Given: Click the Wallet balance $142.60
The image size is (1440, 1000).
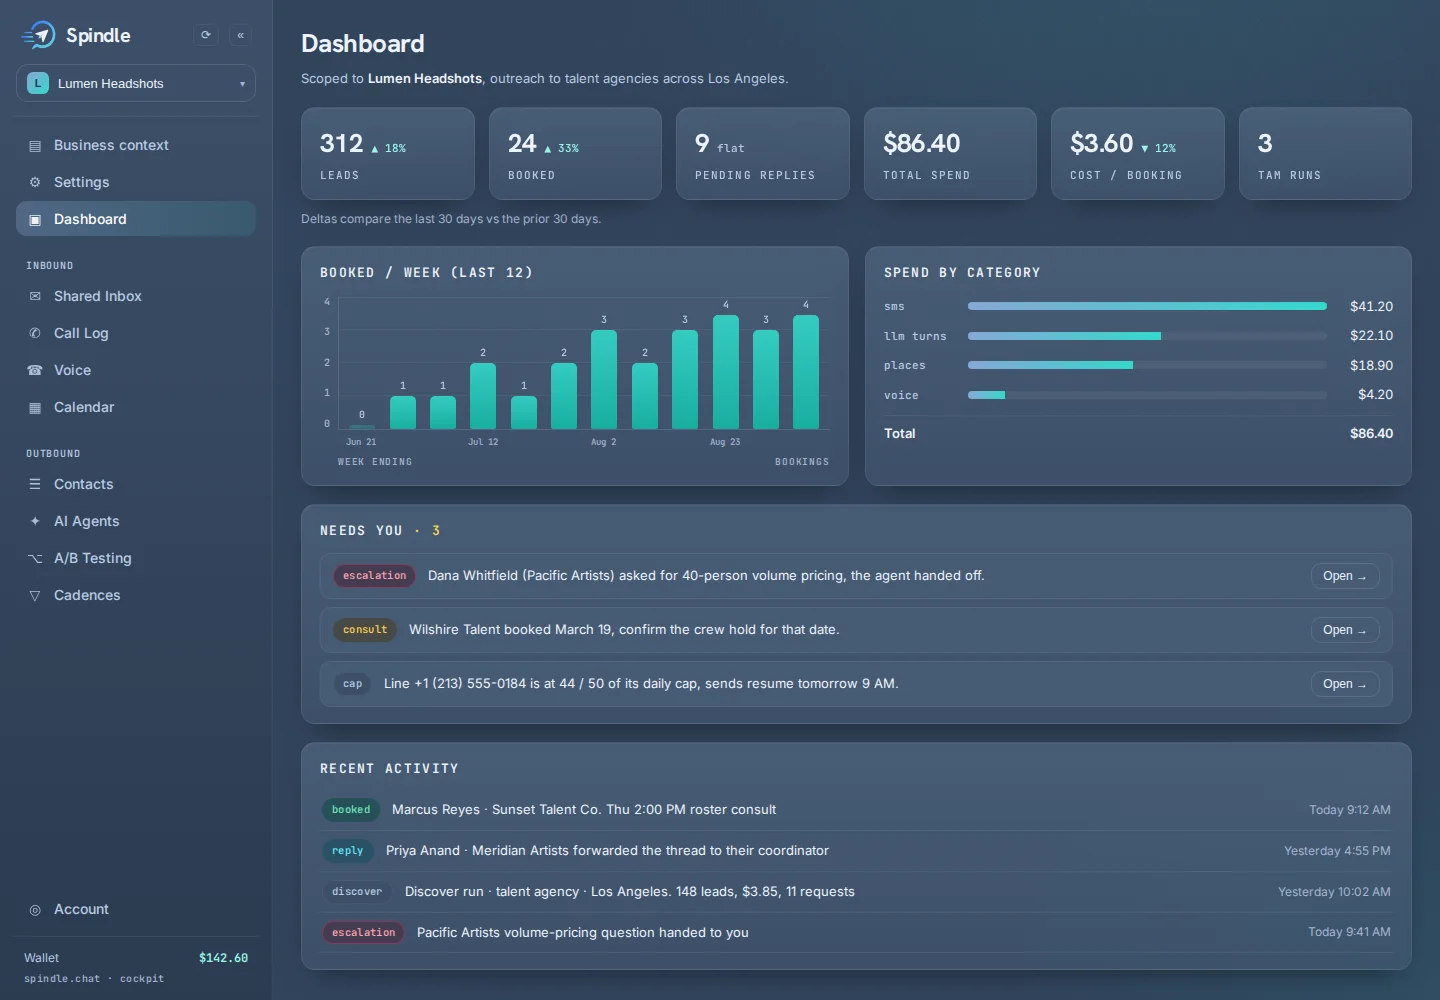Looking at the screenshot, I should click(x=223, y=958).
